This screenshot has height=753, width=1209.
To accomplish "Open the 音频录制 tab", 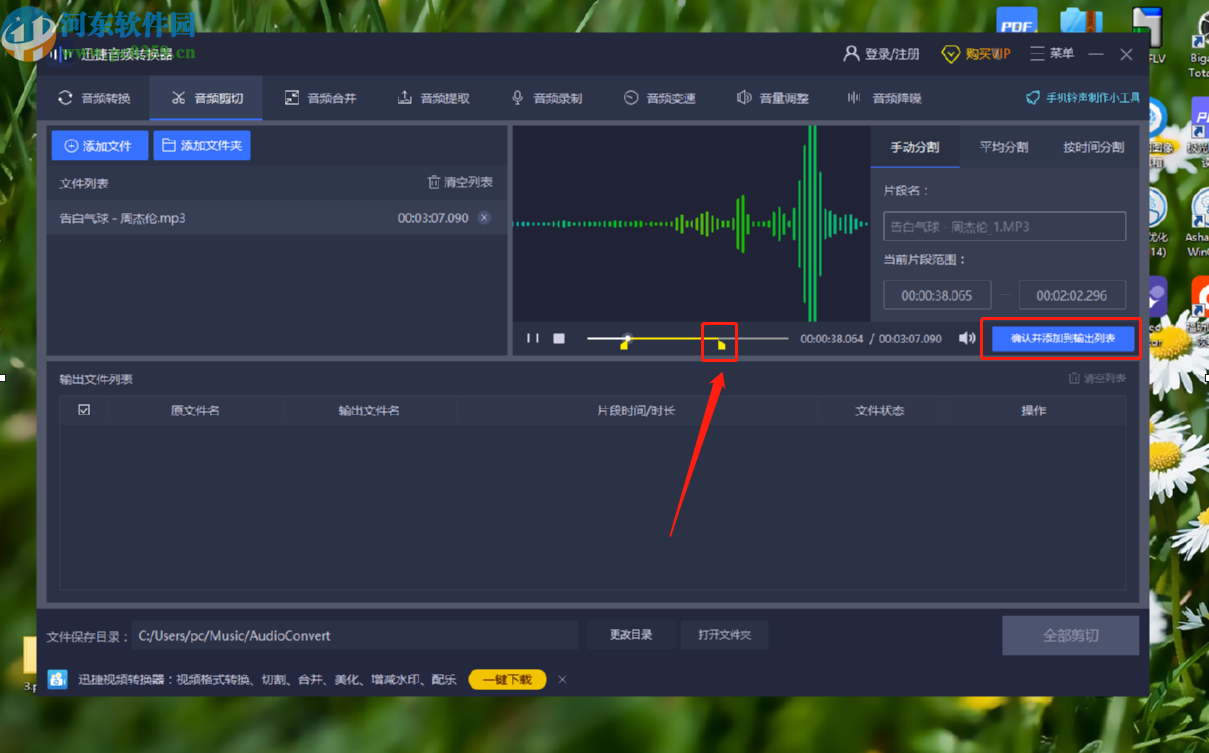I will point(546,98).
